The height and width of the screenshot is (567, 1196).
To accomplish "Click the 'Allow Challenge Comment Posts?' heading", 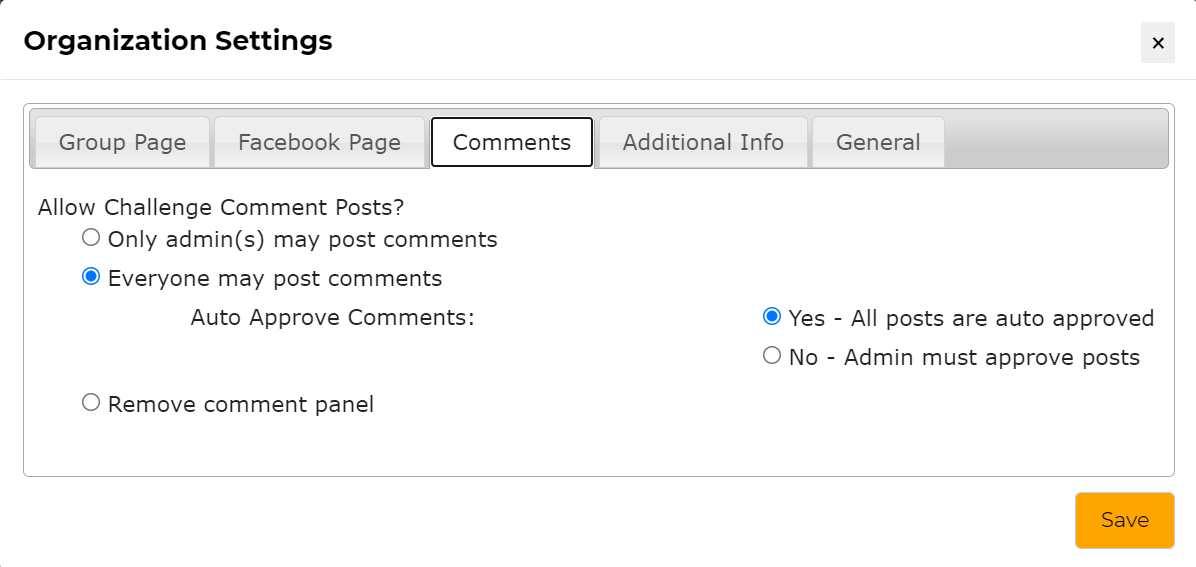I will (221, 208).
